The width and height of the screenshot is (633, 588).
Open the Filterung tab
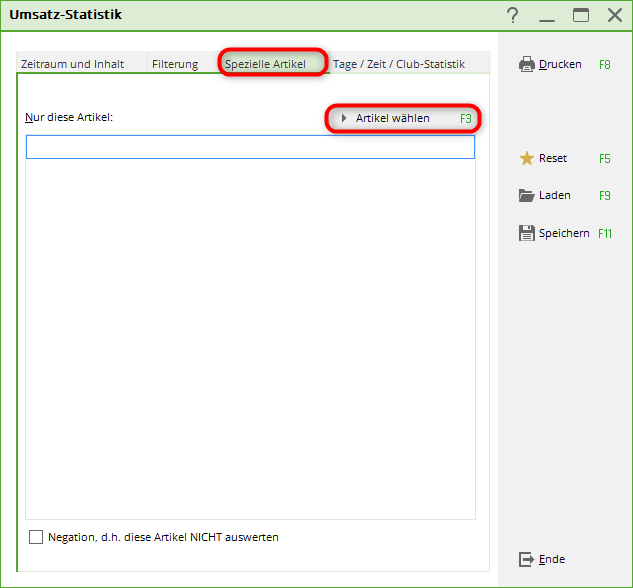pyautogui.click(x=175, y=64)
